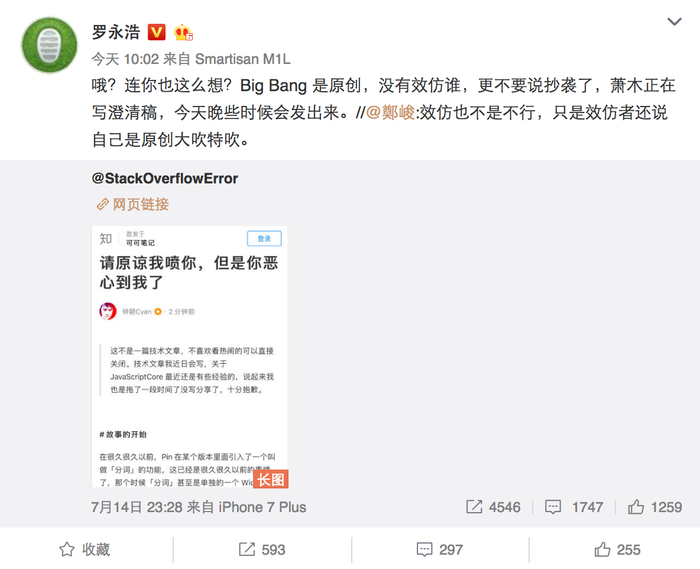
Task: Open the post options chevron menu
Action: point(674,21)
